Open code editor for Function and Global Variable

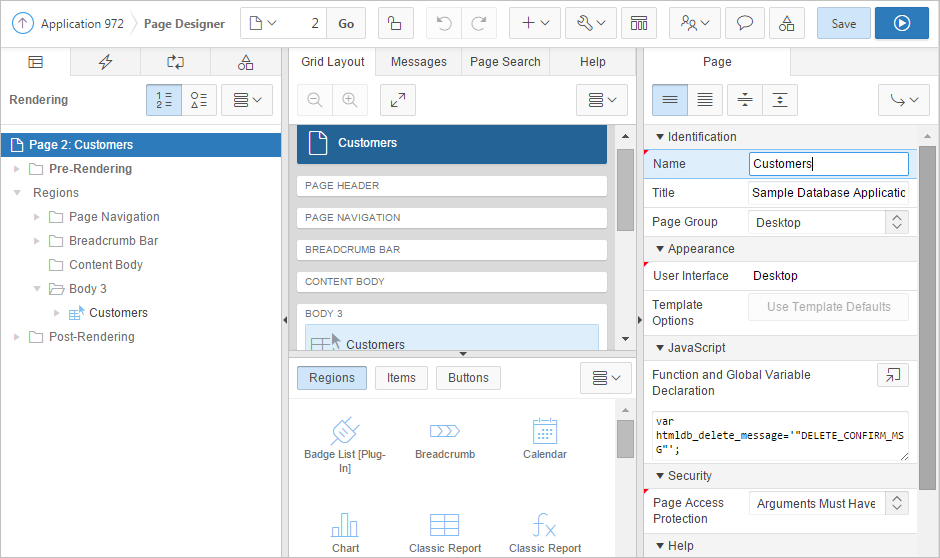(892, 375)
